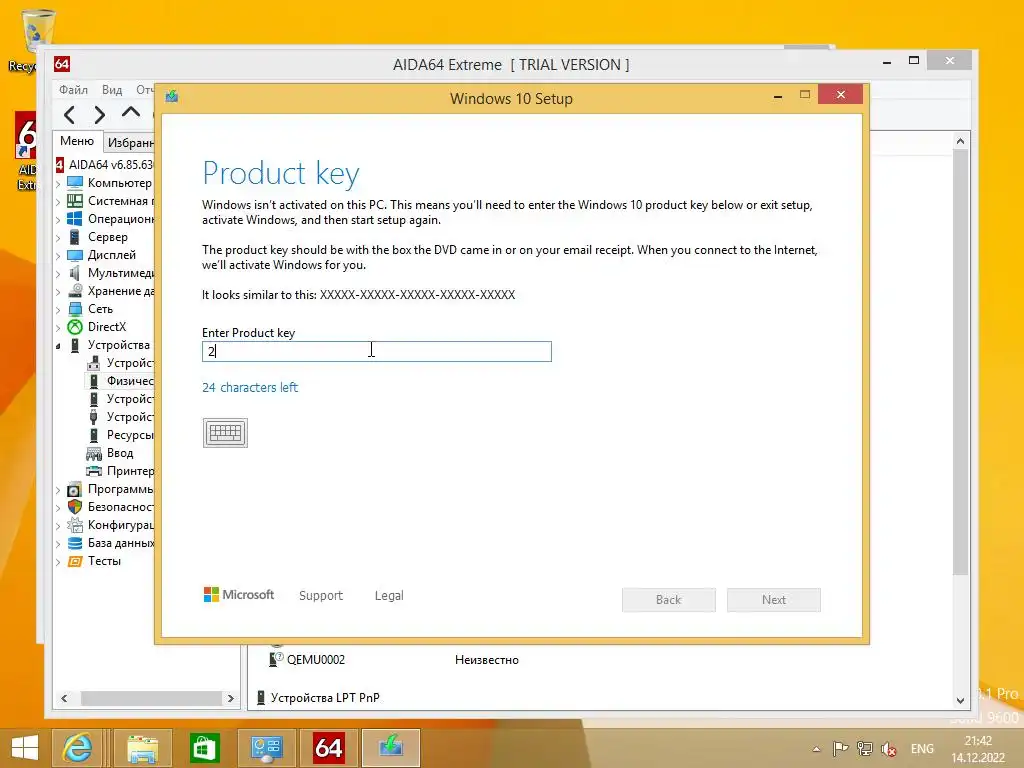This screenshot has height=768, width=1024.
Task: Open Internet Explorer from the taskbar
Action: pos(78,748)
